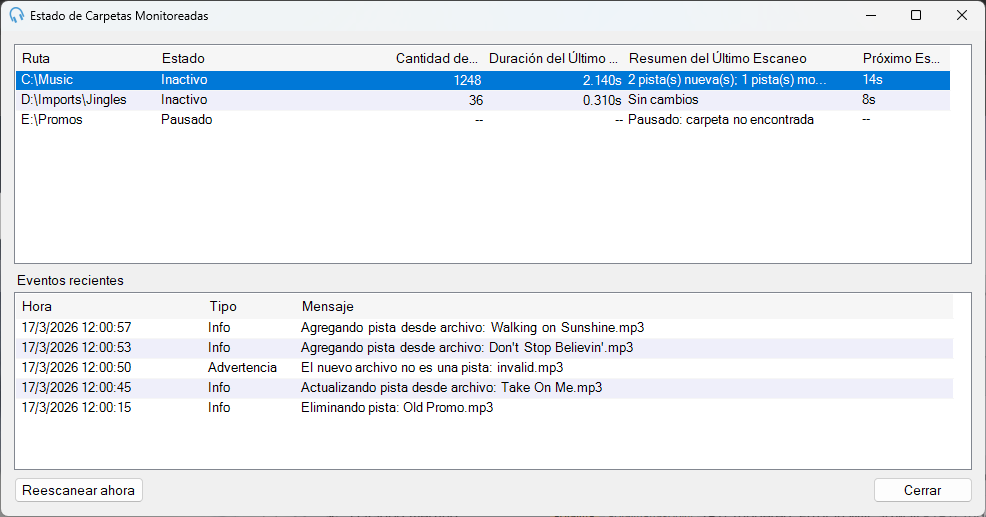
Task: Sort by the Ruta column header
Action: click(x=36, y=58)
